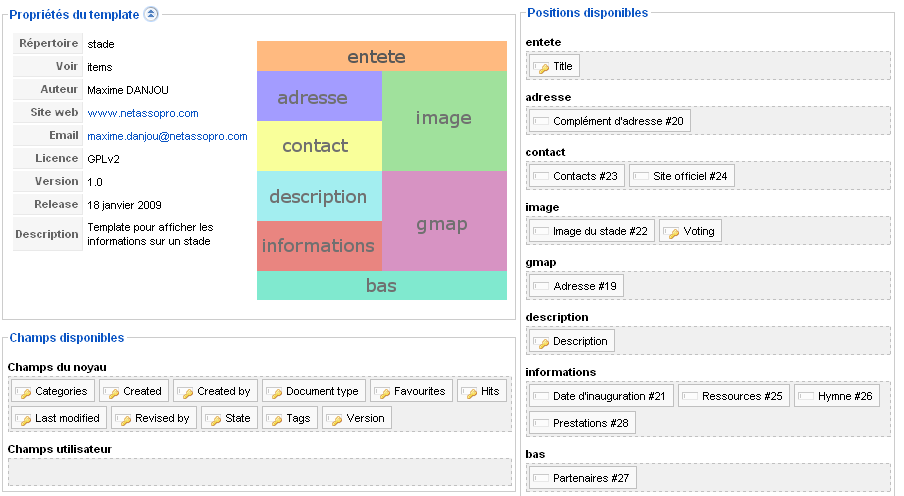Click the adresse block in template preview
The image size is (904, 496).
tap(319, 96)
